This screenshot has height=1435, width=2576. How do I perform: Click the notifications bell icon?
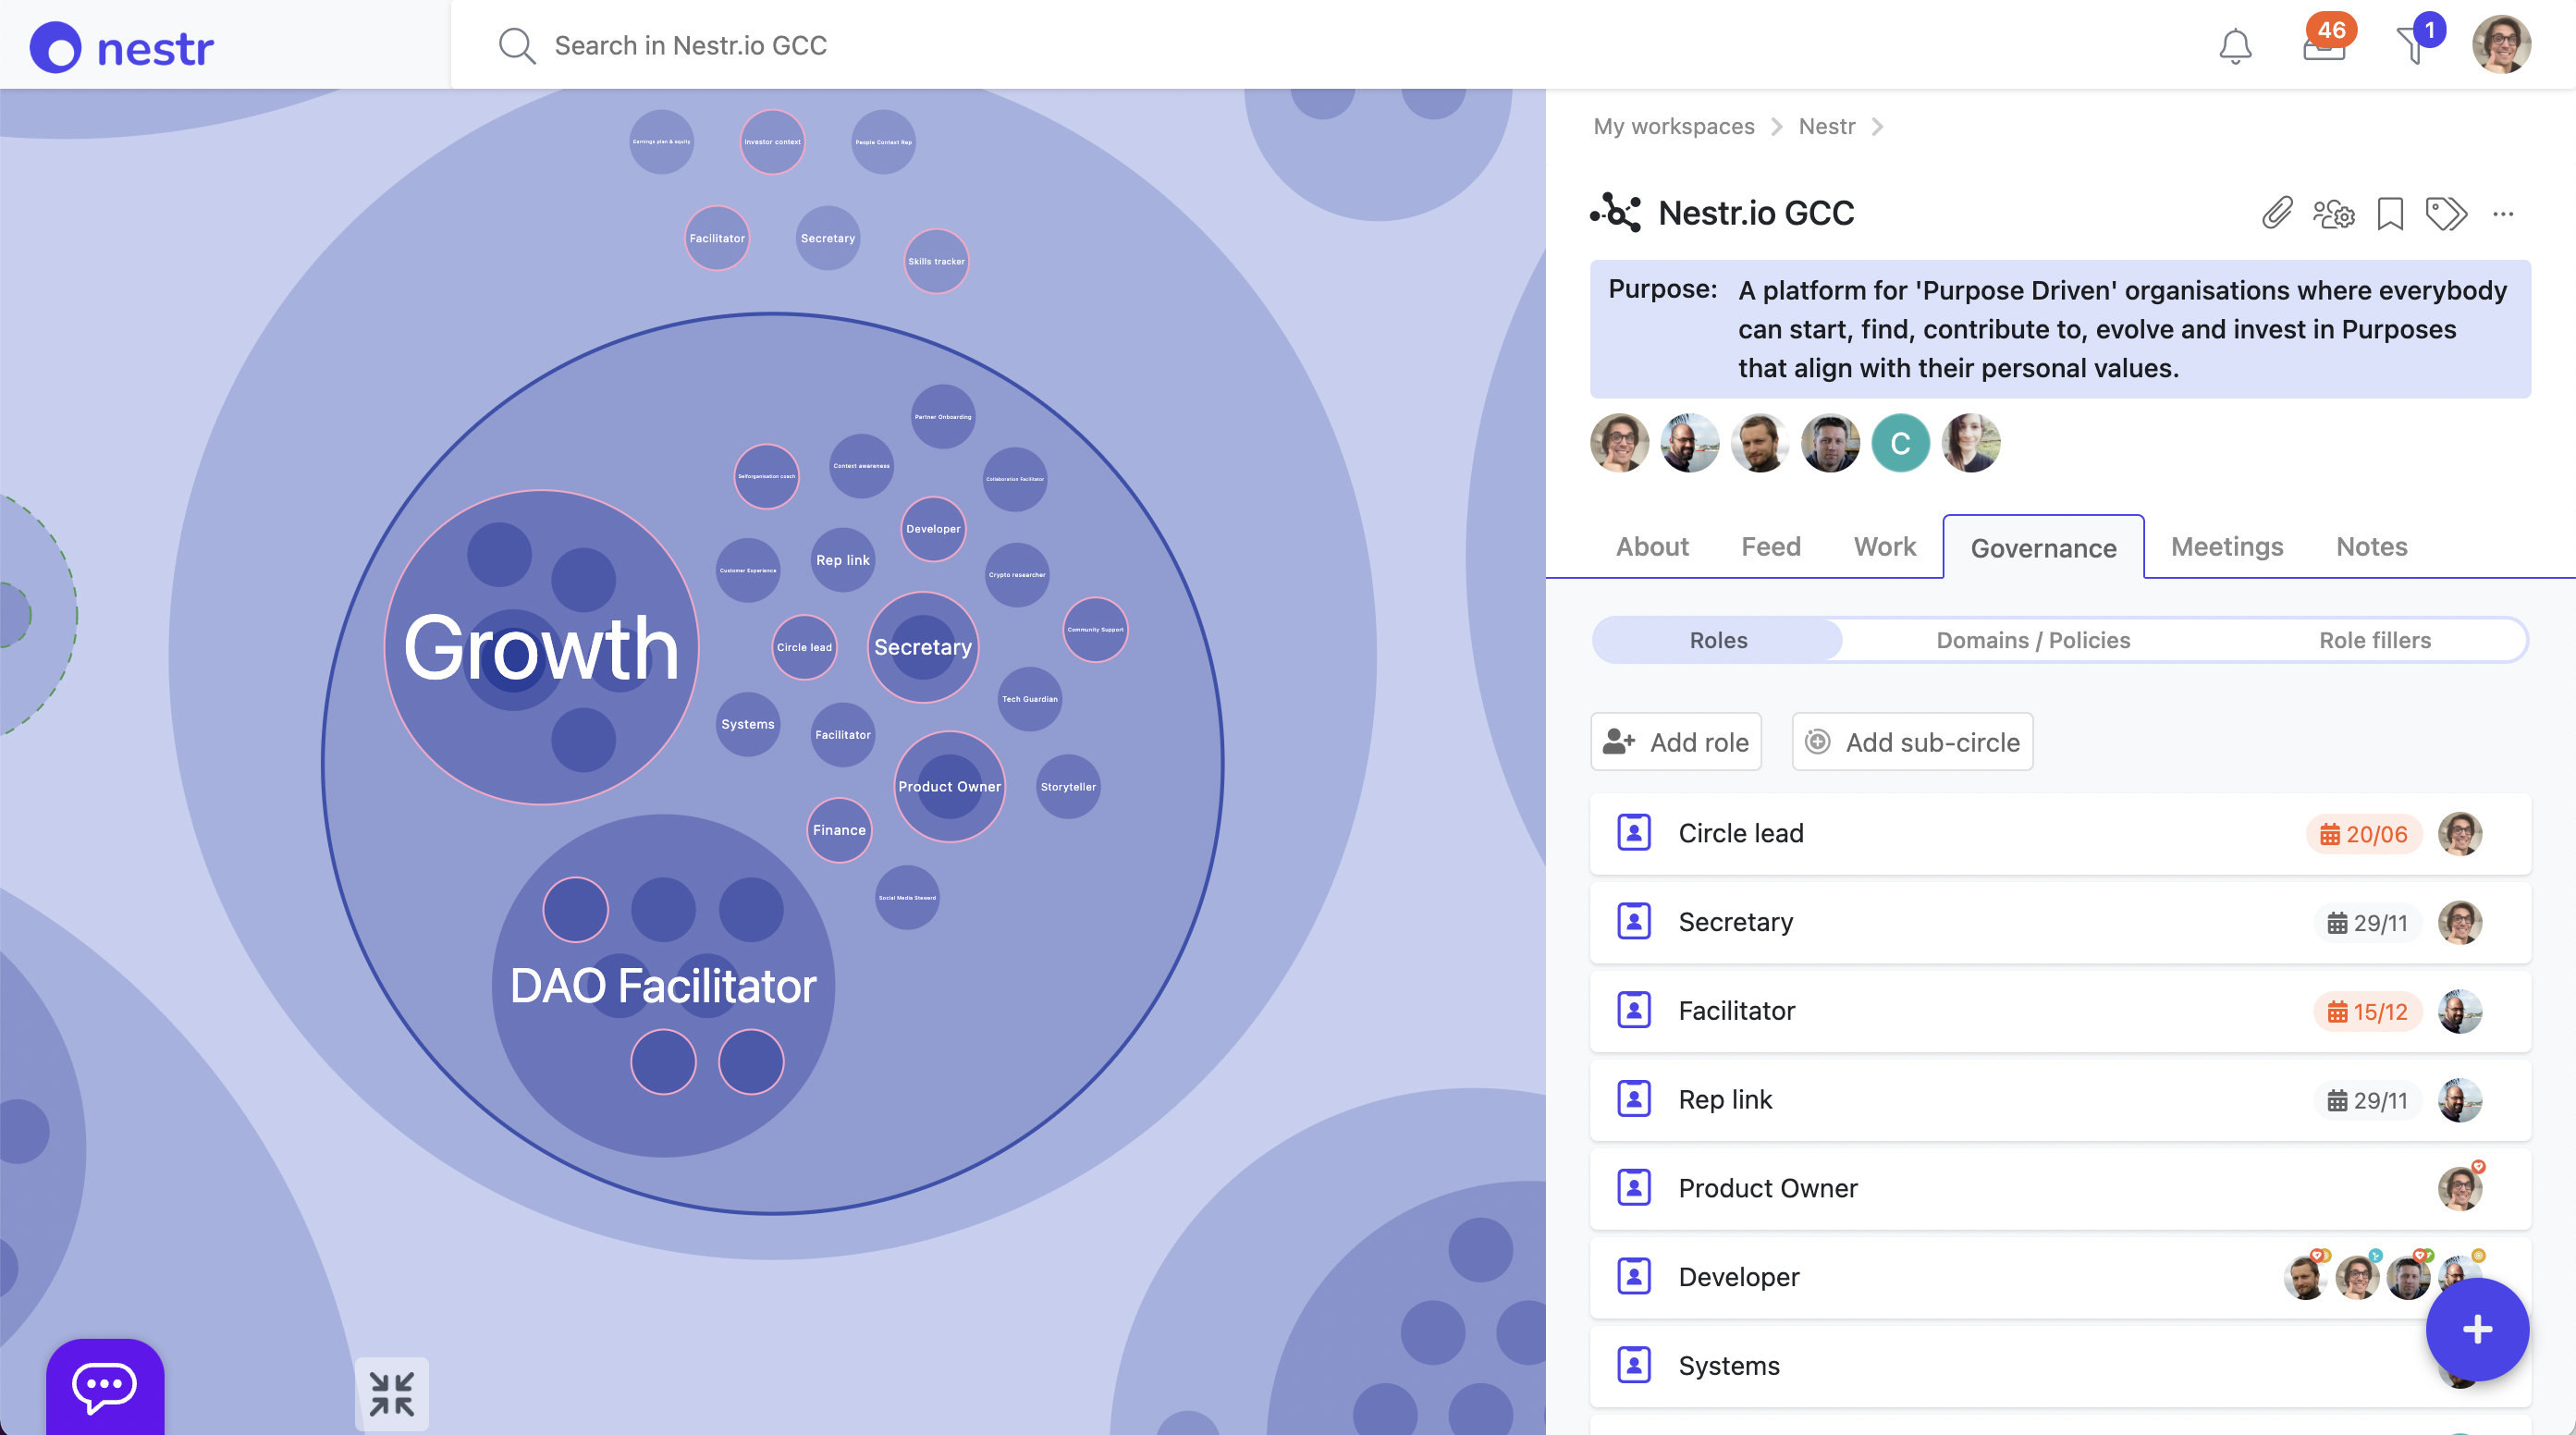point(2235,46)
